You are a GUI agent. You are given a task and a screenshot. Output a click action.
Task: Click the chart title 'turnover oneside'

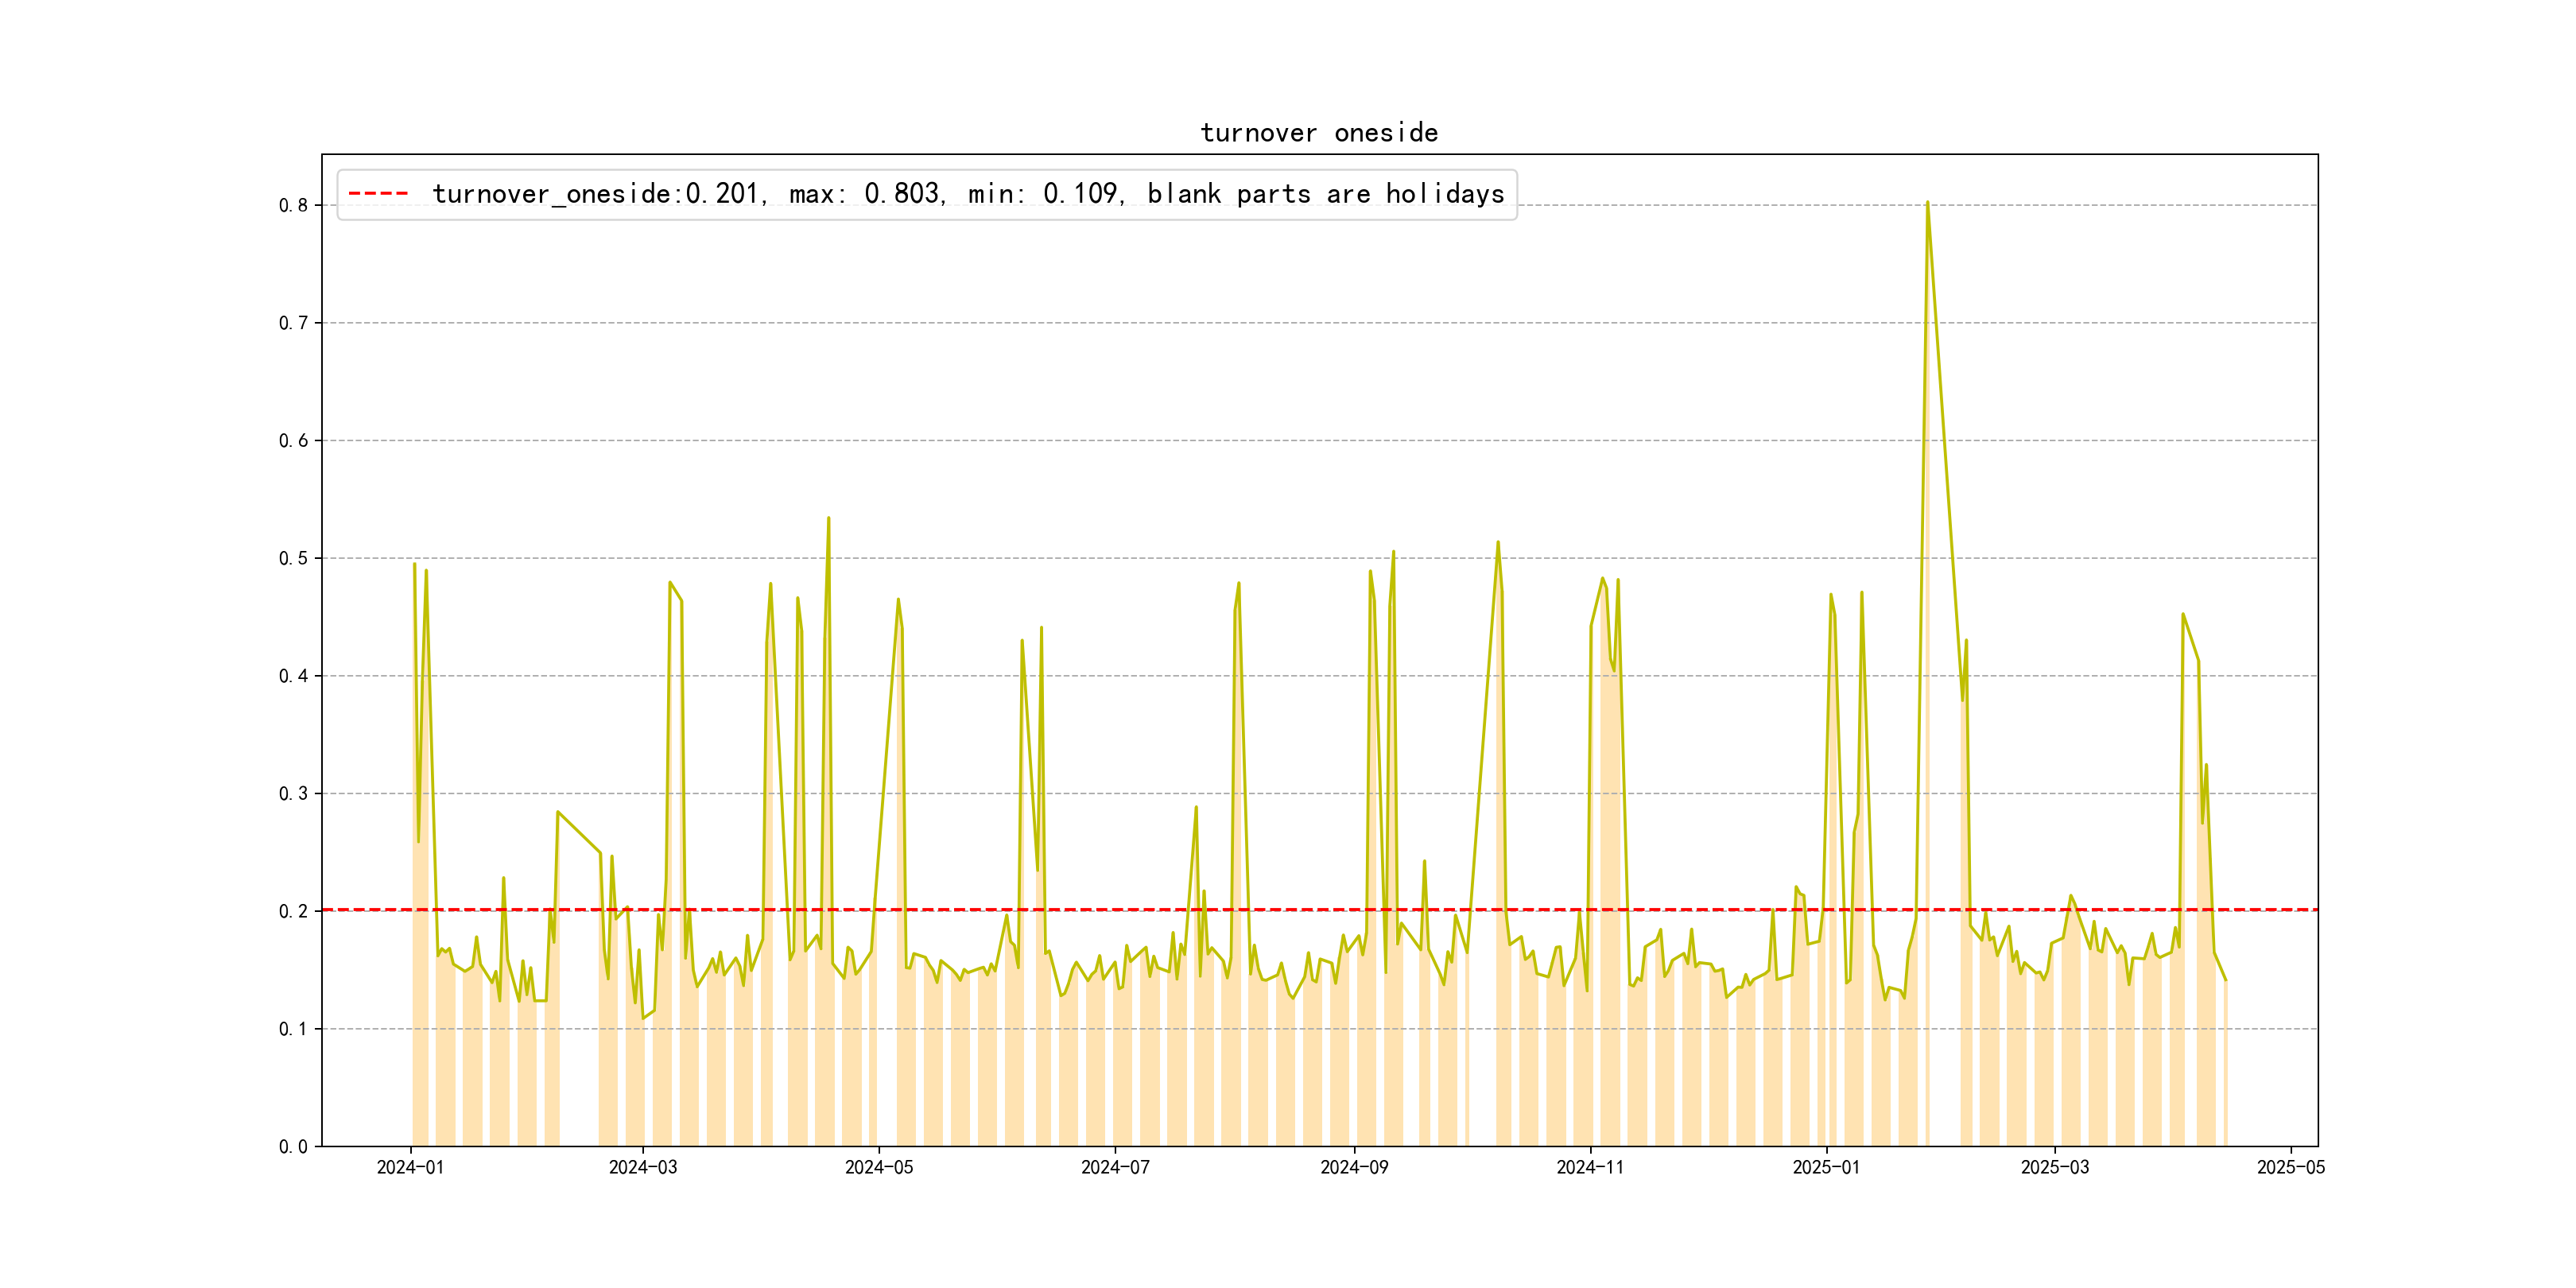click(1318, 133)
